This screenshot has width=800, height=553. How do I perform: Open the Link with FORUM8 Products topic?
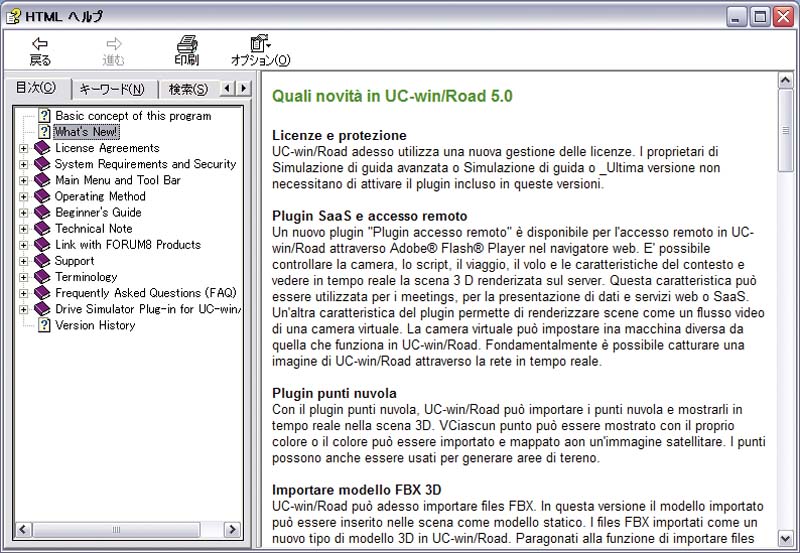(128, 245)
